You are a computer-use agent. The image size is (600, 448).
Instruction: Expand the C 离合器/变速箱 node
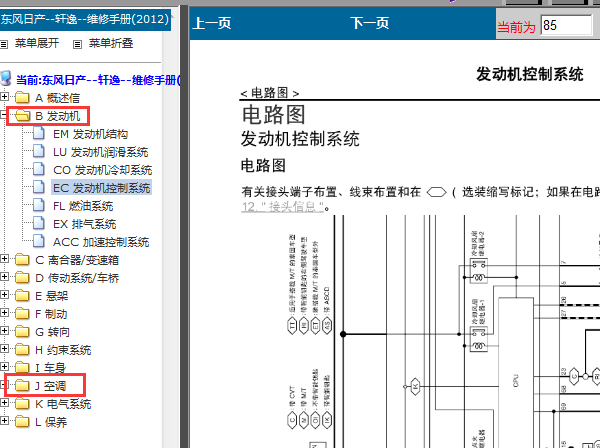point(4,259)
